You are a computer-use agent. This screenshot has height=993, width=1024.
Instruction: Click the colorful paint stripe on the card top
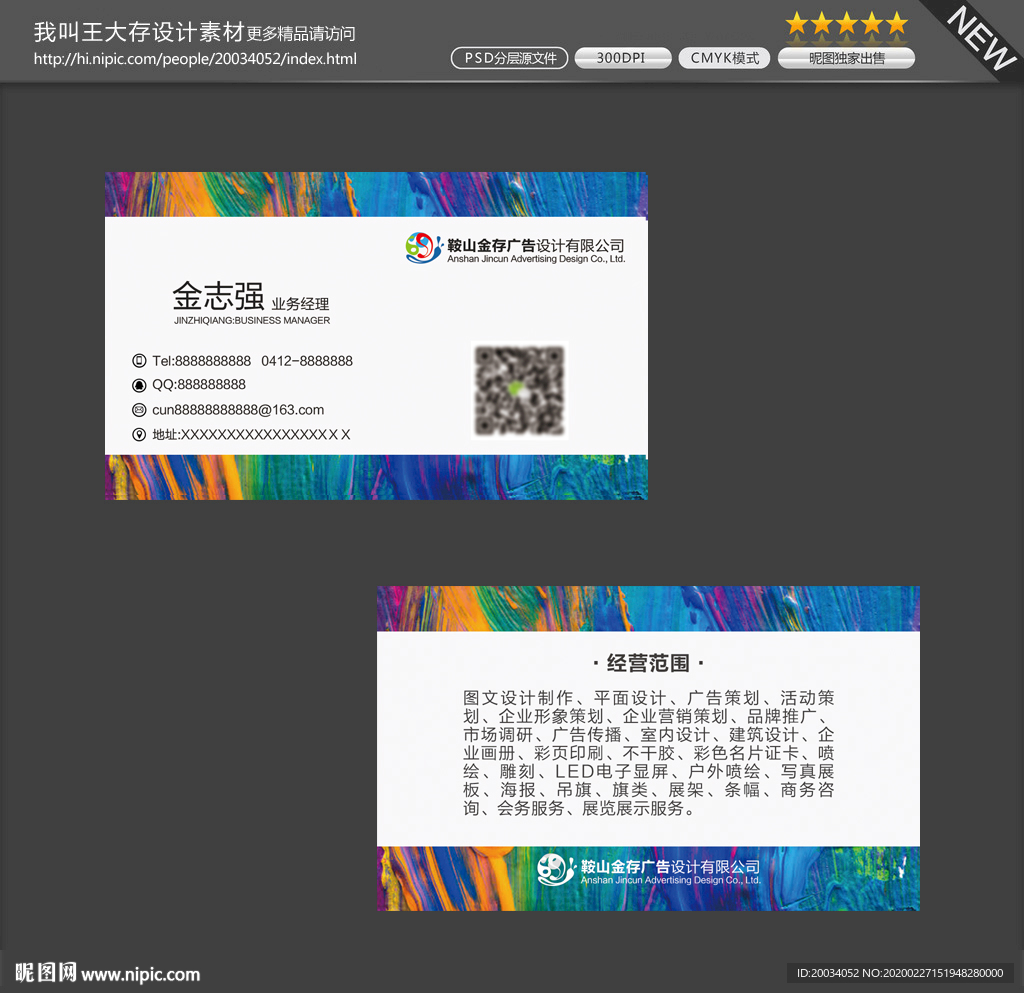(375, 193)
